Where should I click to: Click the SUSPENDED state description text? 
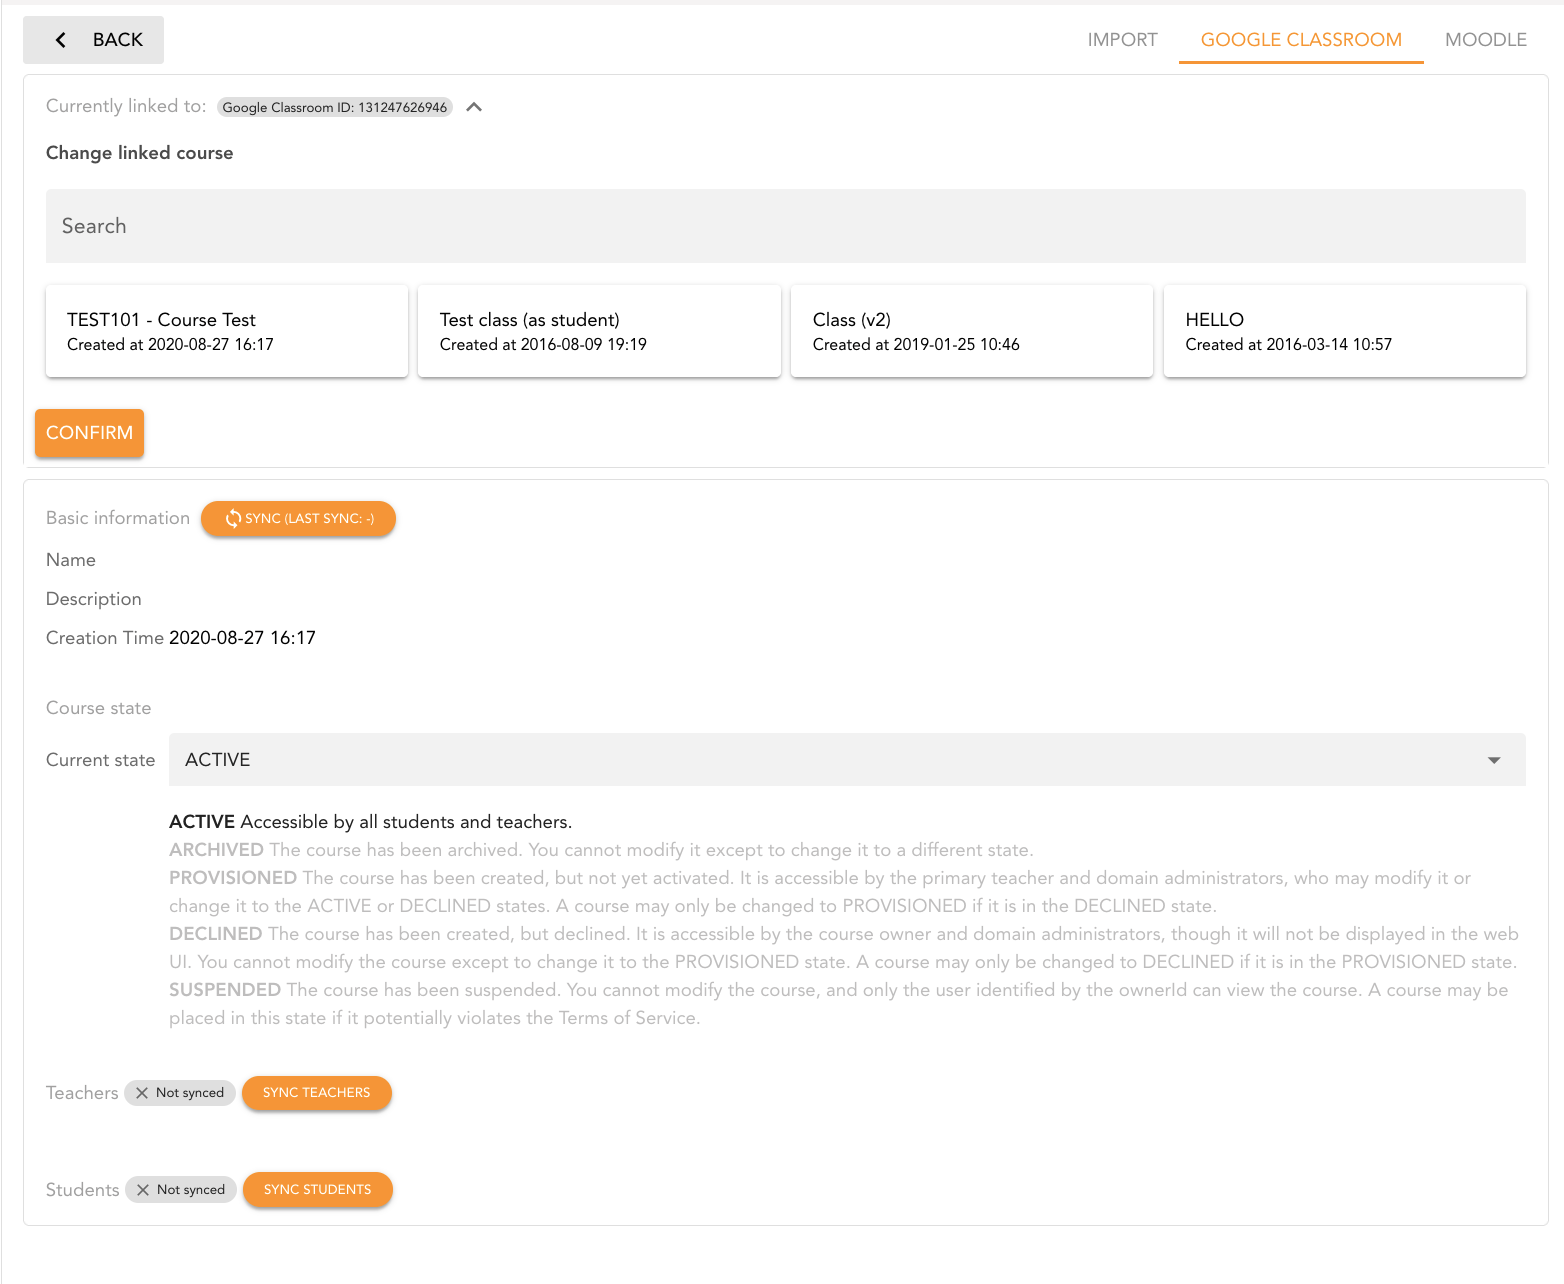pyautogui.click(x=838, y=1004)
